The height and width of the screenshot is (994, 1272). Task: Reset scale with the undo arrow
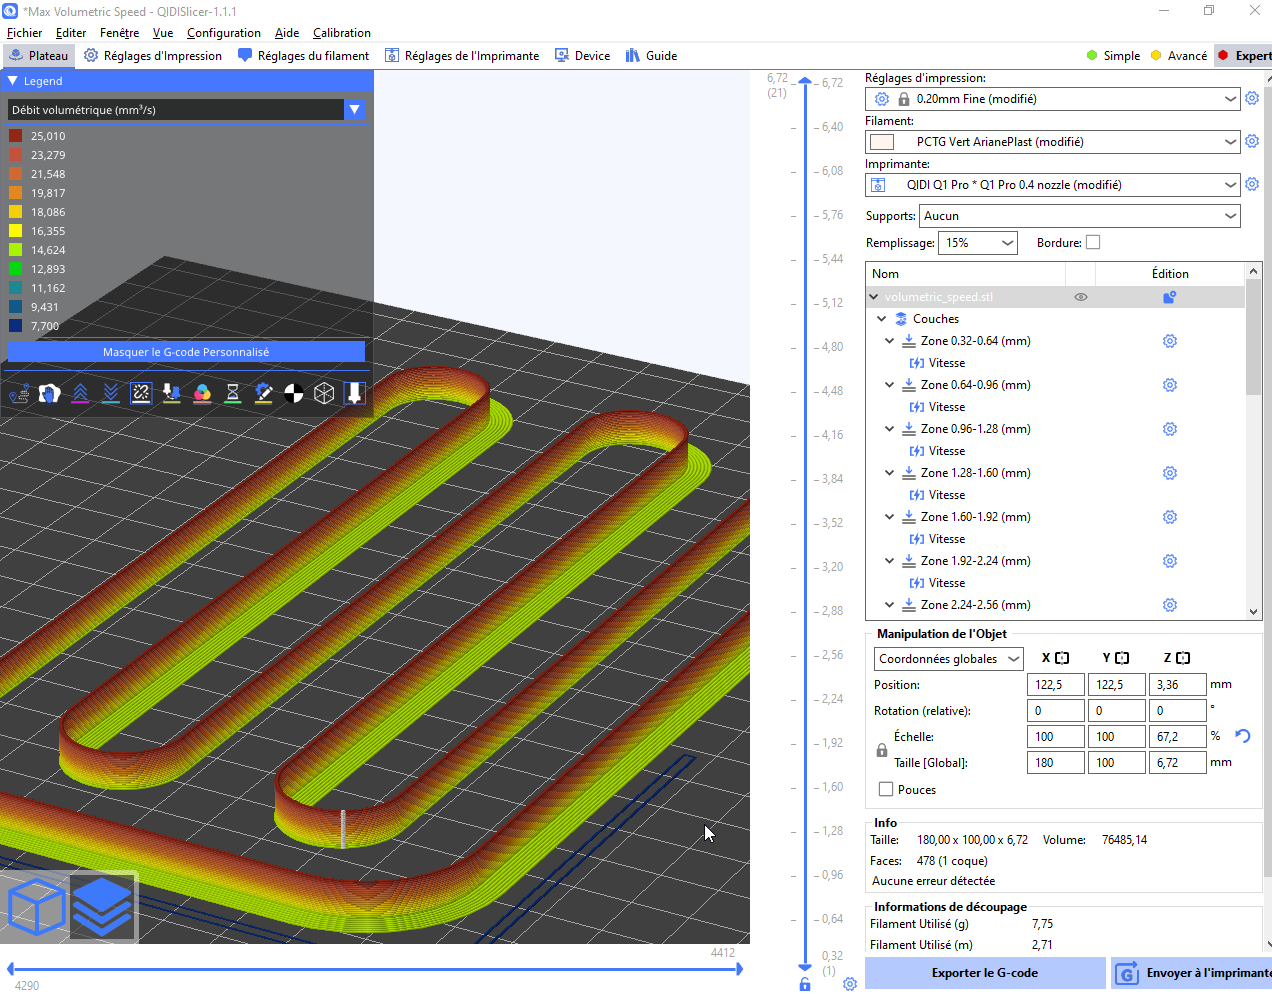click(1243, 736)
